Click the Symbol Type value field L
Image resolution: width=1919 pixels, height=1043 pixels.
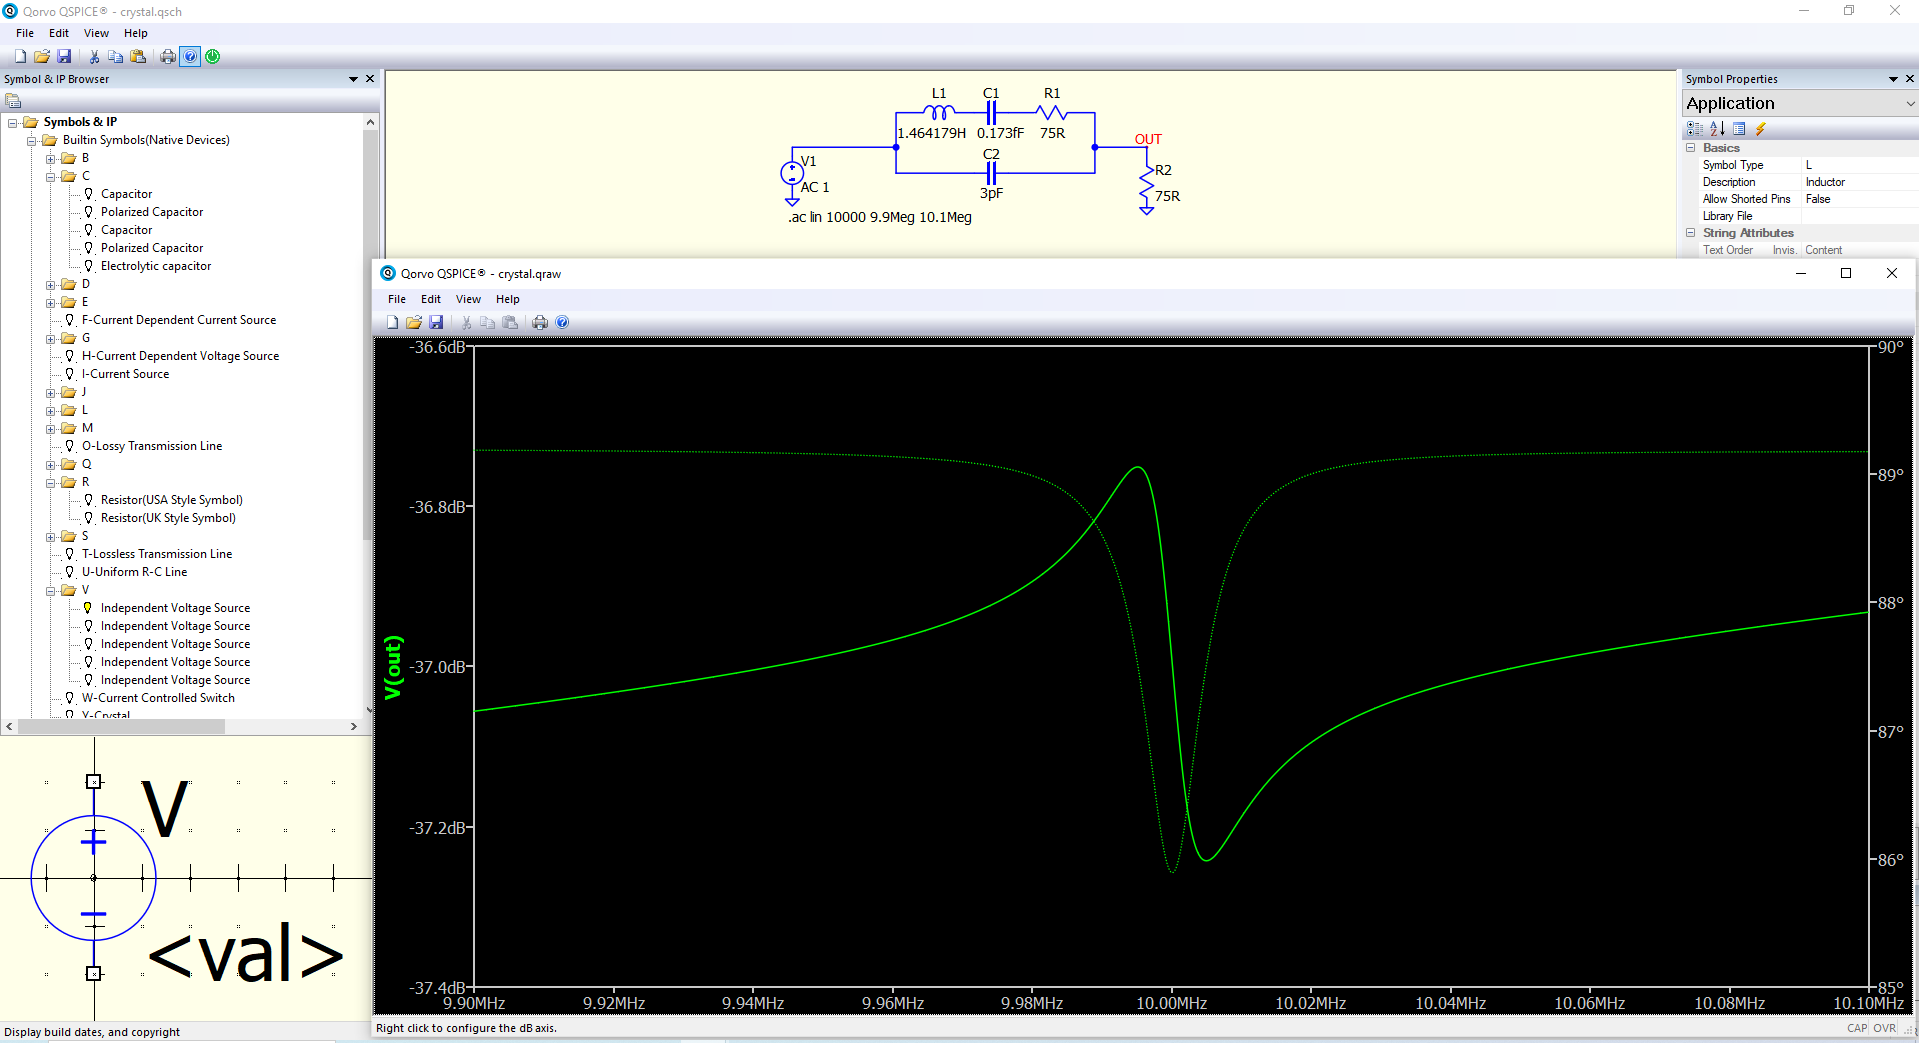[1859, 165]
